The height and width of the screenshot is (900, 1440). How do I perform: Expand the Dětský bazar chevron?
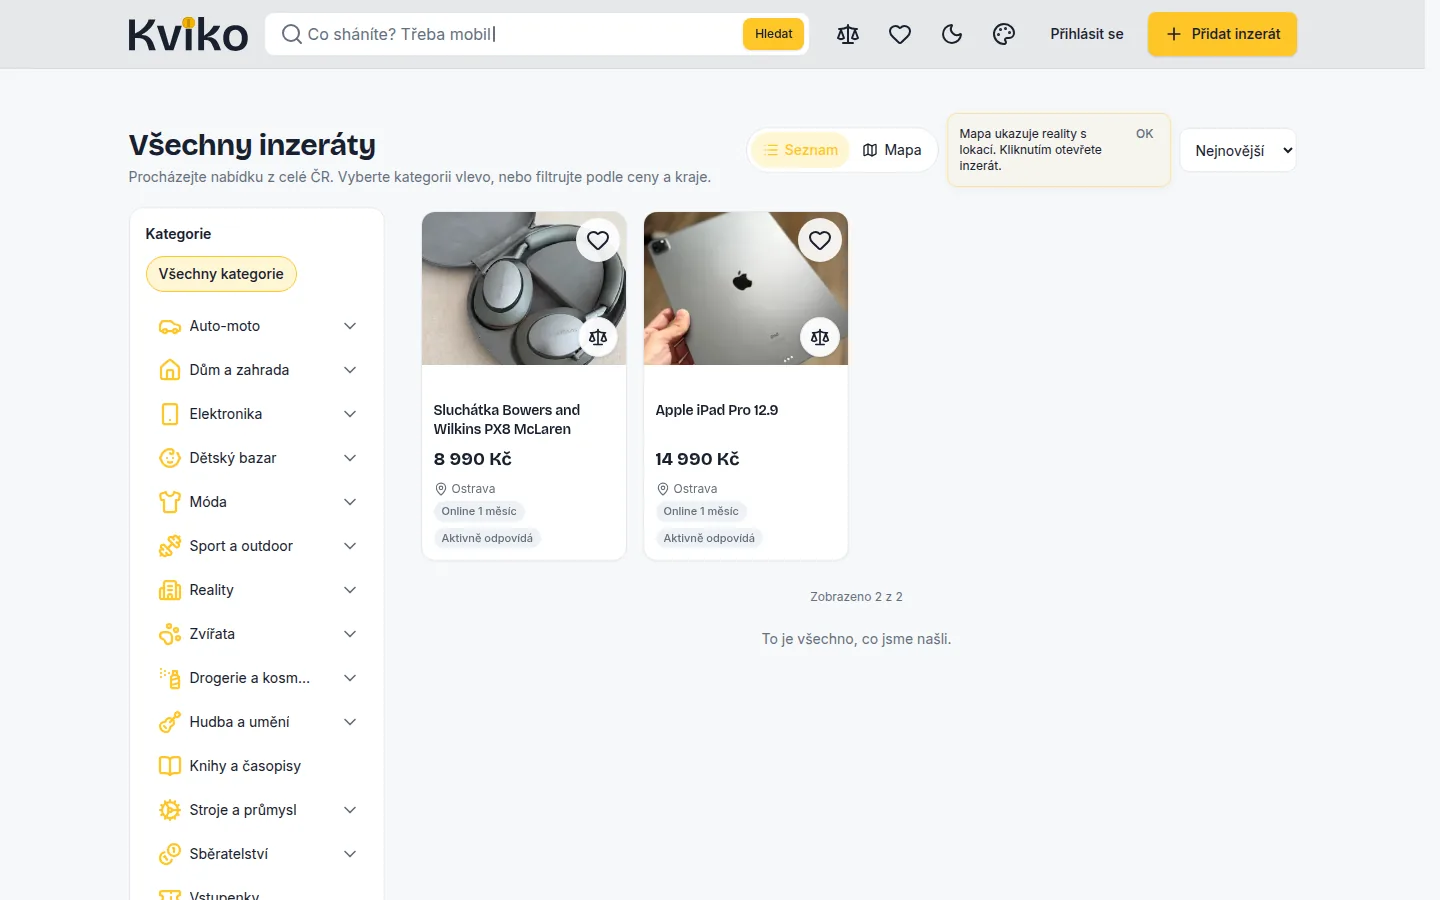click(350, 458)
